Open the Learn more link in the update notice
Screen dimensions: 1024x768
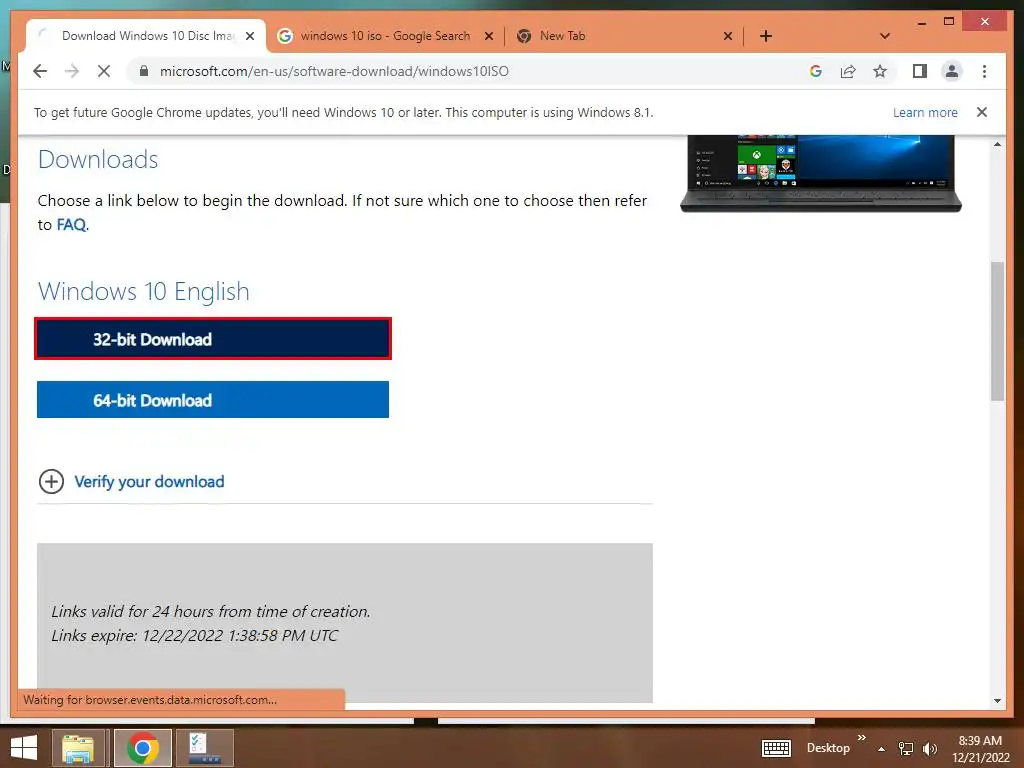925,112
